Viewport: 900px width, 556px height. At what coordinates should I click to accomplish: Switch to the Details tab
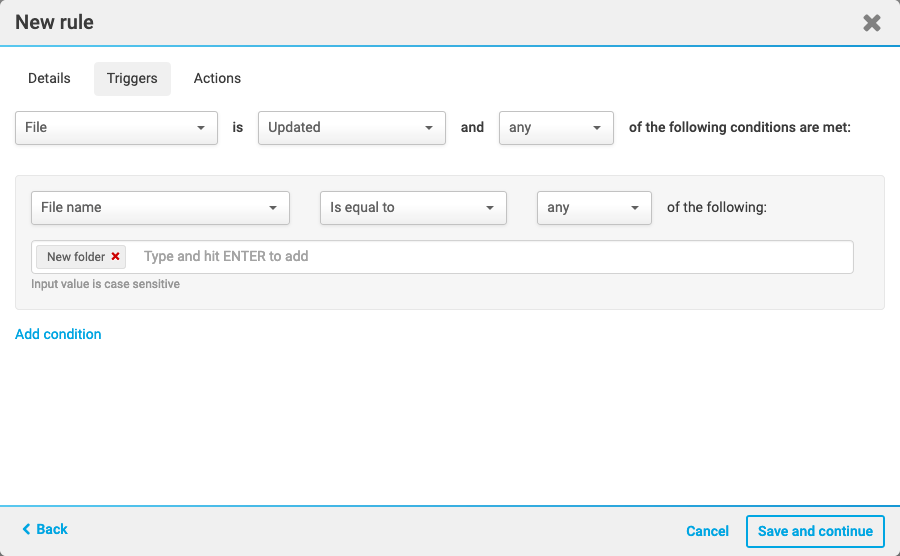(49, 78)
